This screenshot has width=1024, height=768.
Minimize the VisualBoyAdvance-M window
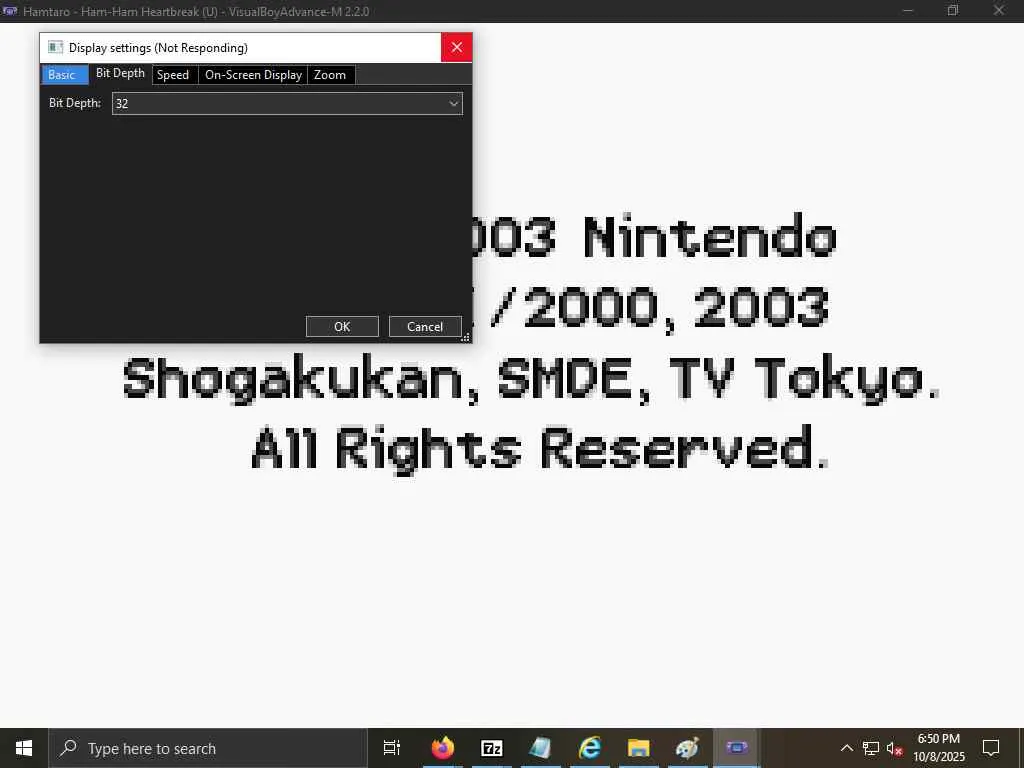click(x=908, y=11)
